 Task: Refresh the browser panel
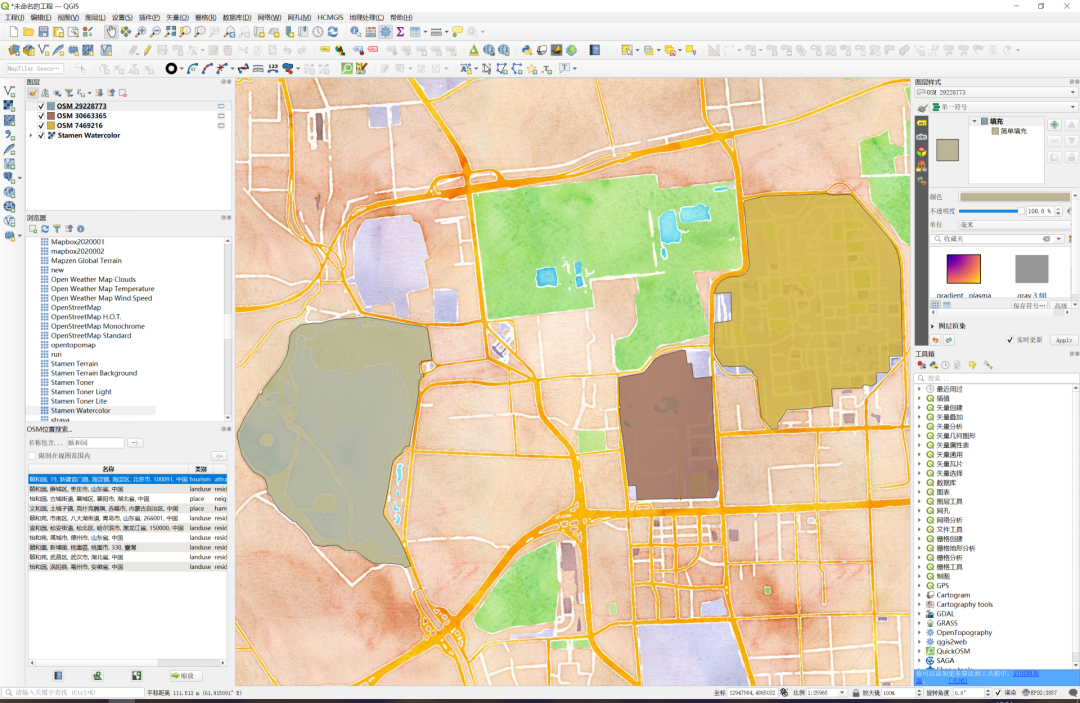point(45,229)
